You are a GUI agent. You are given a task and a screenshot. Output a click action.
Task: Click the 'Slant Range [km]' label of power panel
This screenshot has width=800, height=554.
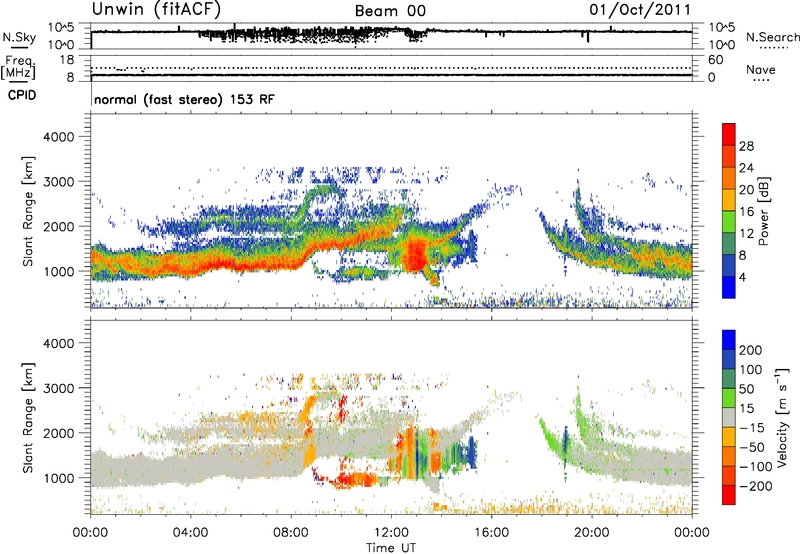(x=28, y=211)
